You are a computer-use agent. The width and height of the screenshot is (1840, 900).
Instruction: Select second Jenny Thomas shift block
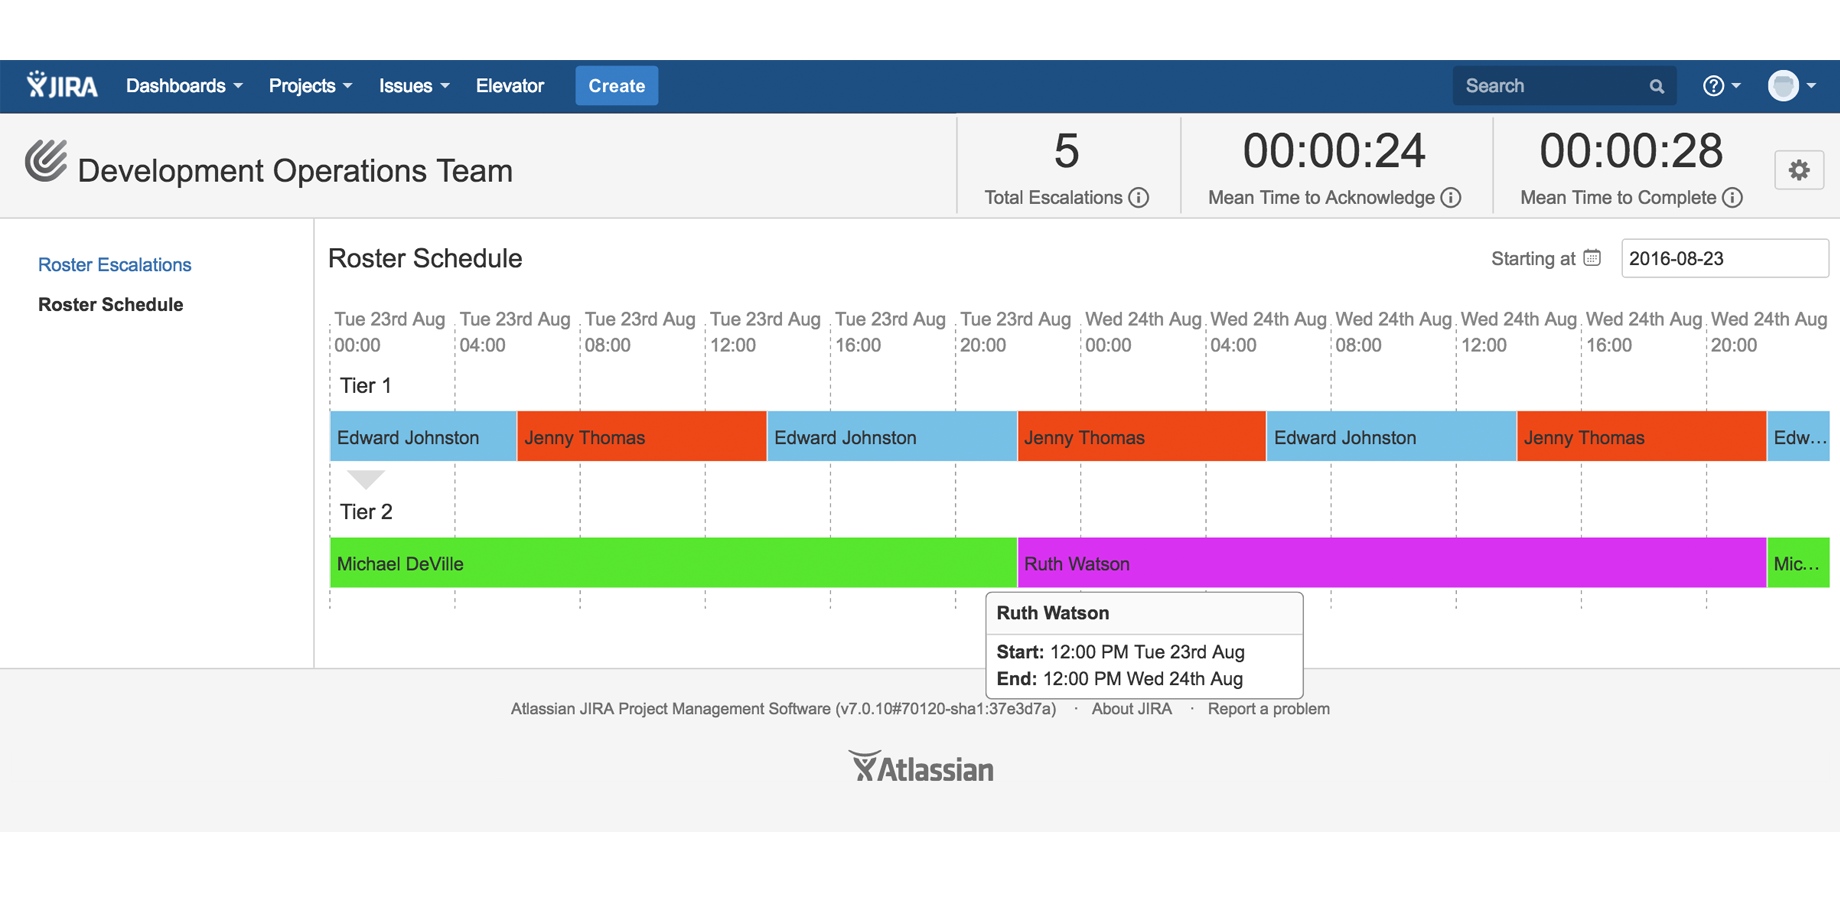[1142, 437]
